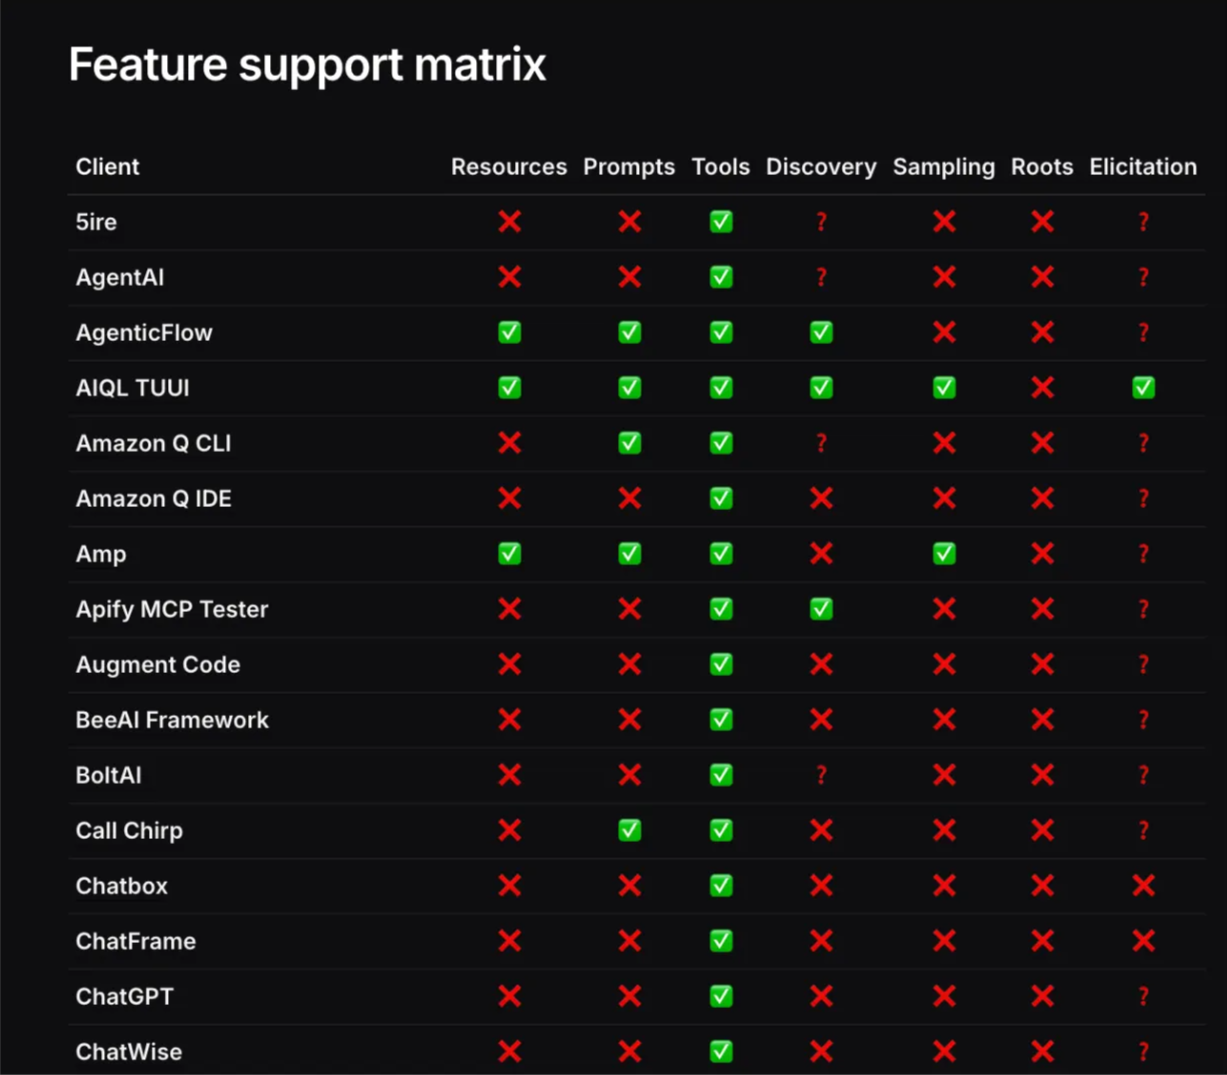
Task: Click the 5ire Discovery question mark
Action: pyautogui.click(x=821, y=222)
